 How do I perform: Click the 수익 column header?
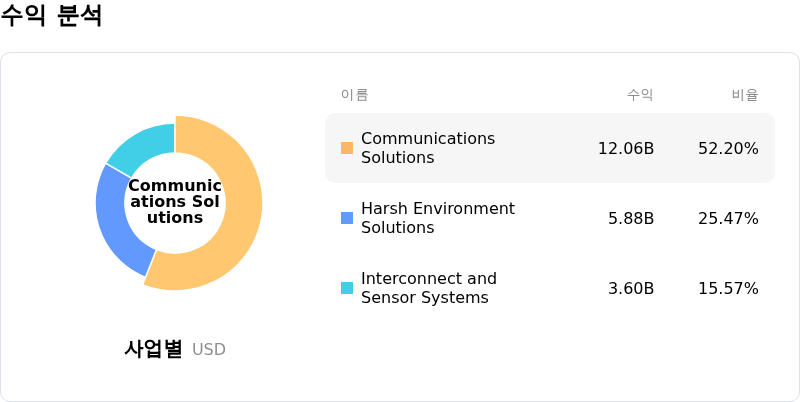click(640, 95)
